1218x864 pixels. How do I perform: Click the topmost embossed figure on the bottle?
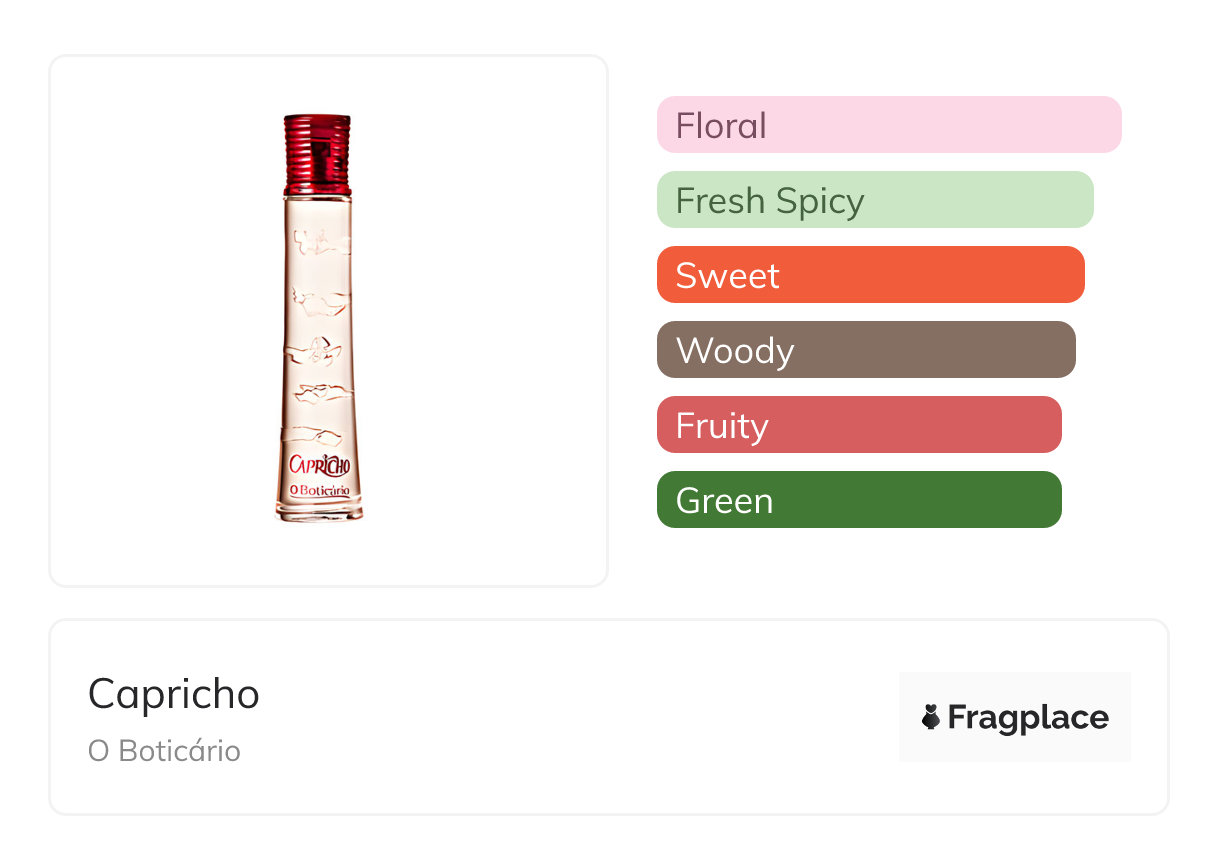tap(320, 240)
